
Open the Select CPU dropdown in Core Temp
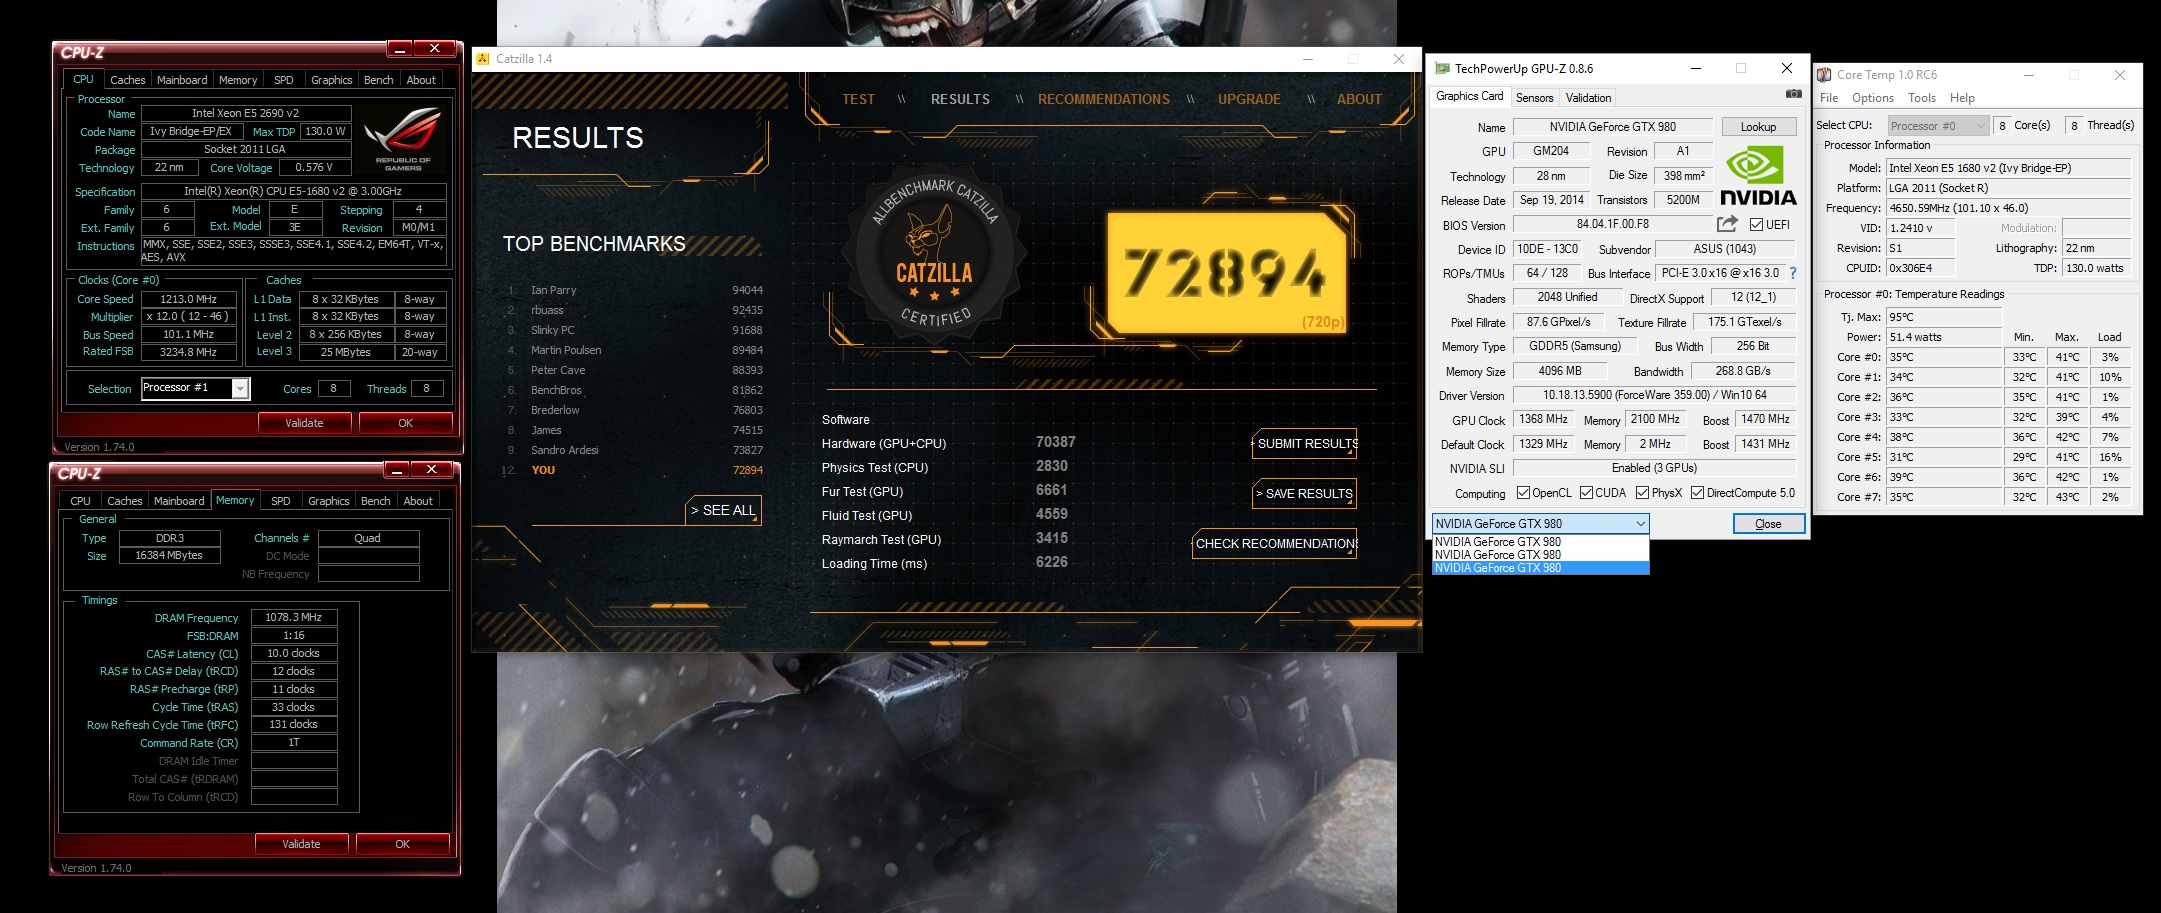pyautogui.click(x=1938, y=125)
